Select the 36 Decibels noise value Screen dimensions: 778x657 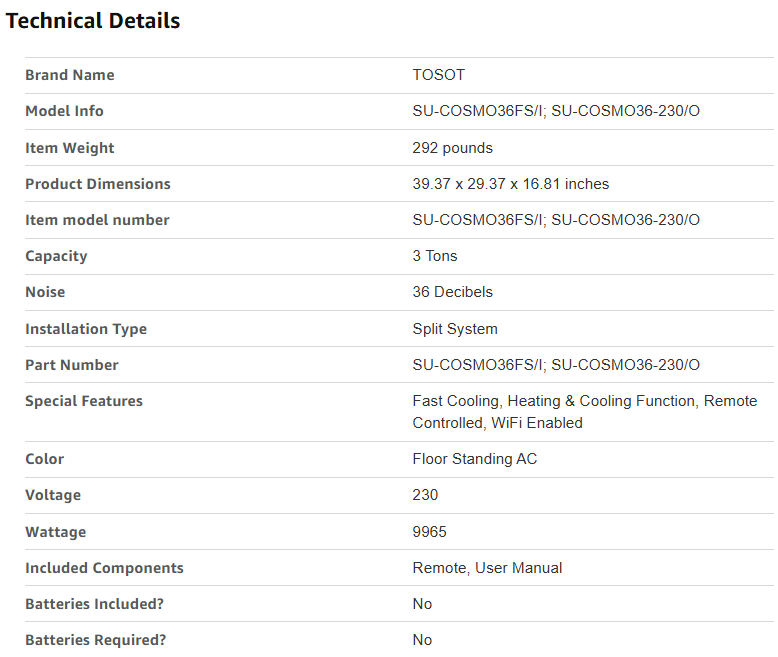(x=453, y=292)
